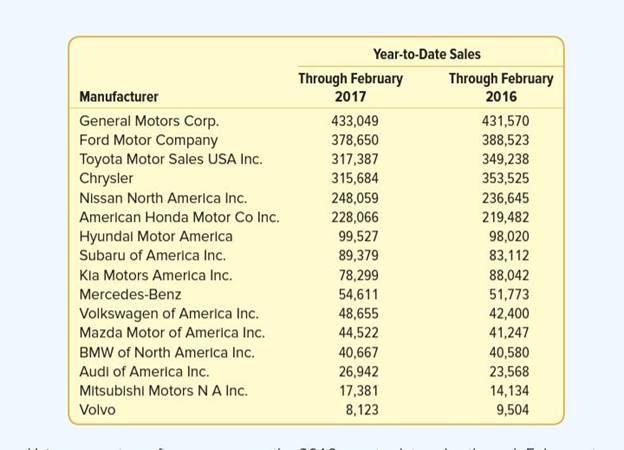Click American Honda Motor Co Inc. cell
624x450 pixels.
click(x=179, y=217)
